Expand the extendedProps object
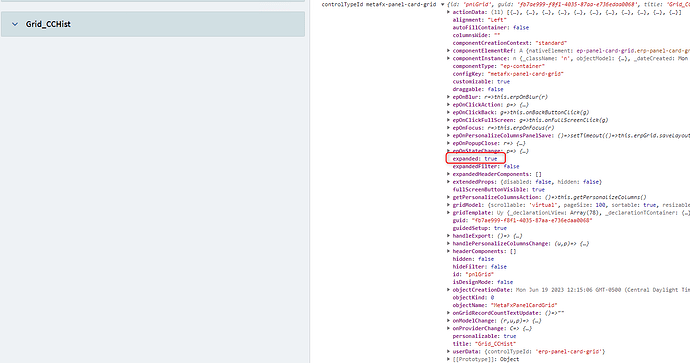The height and width of the screenshot is (363, 690). [x=448, y=182]
